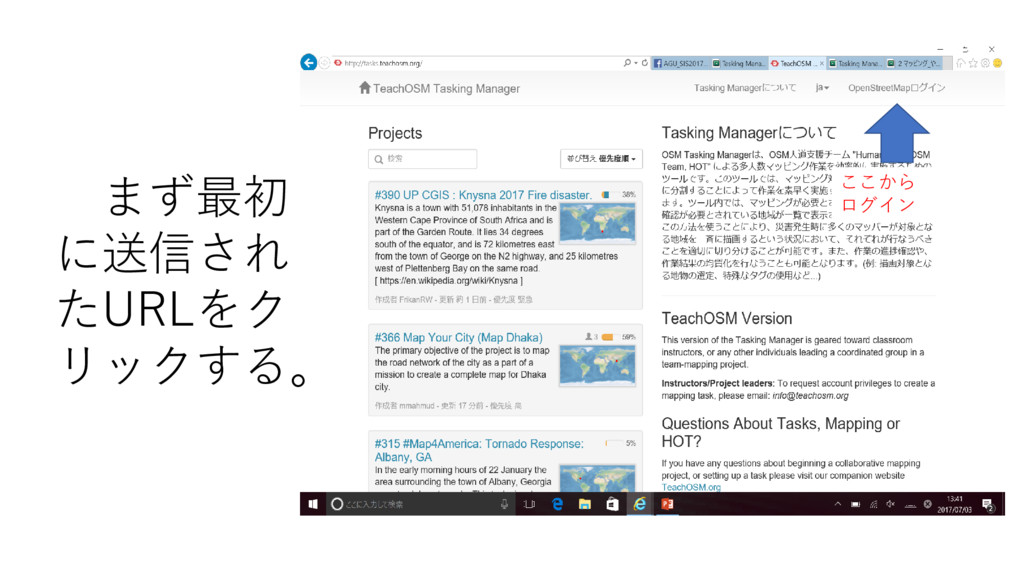This screenshot has height=576, width=1024.
Task: Click the Internet Explorer taskbar icon
Action: point(639,504)
